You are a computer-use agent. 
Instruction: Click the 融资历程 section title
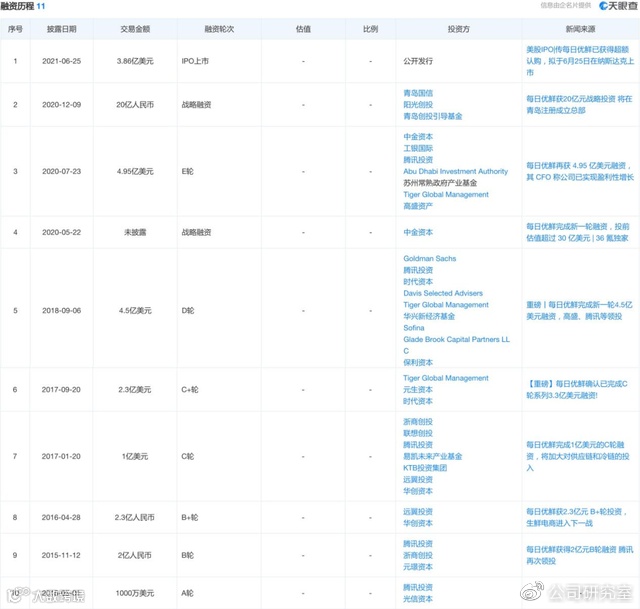[17, 6]
